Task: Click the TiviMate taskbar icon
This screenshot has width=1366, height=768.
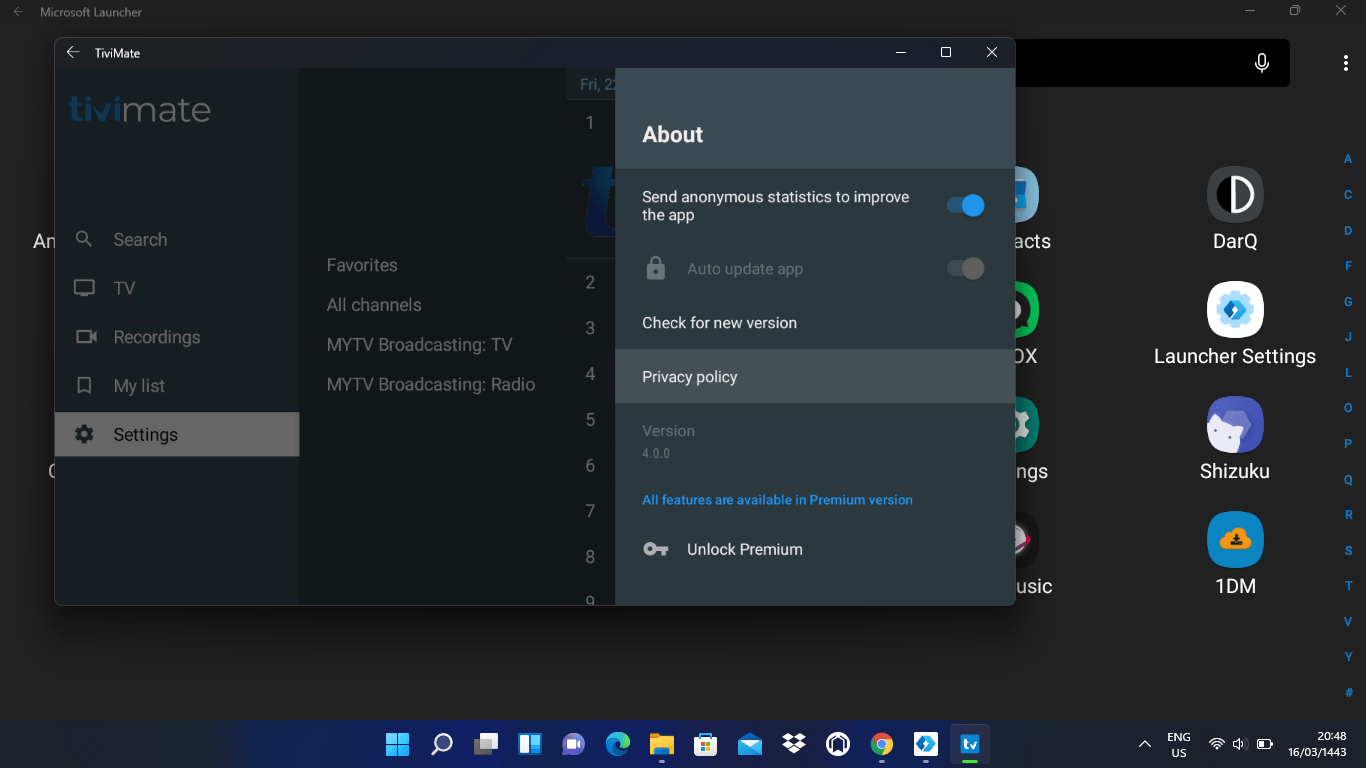Action: [969, 744]
